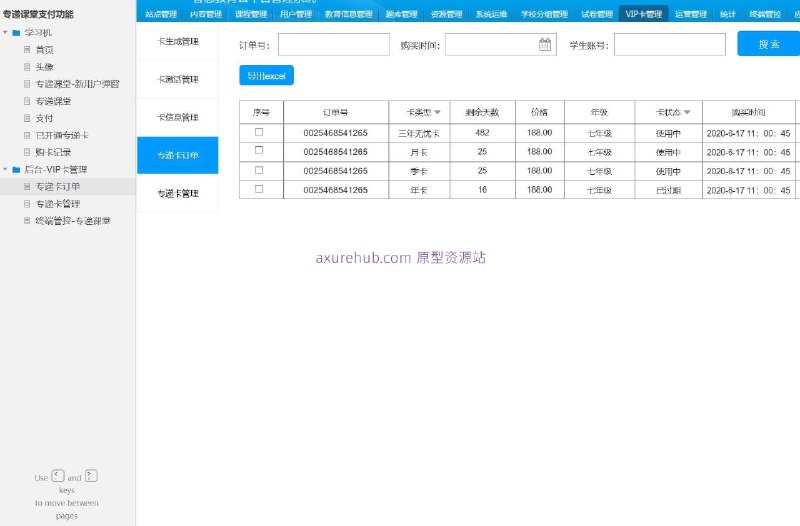Open the 题库管理 top menu
This screenshot has width=800, height=526.
tap(402, 14)
